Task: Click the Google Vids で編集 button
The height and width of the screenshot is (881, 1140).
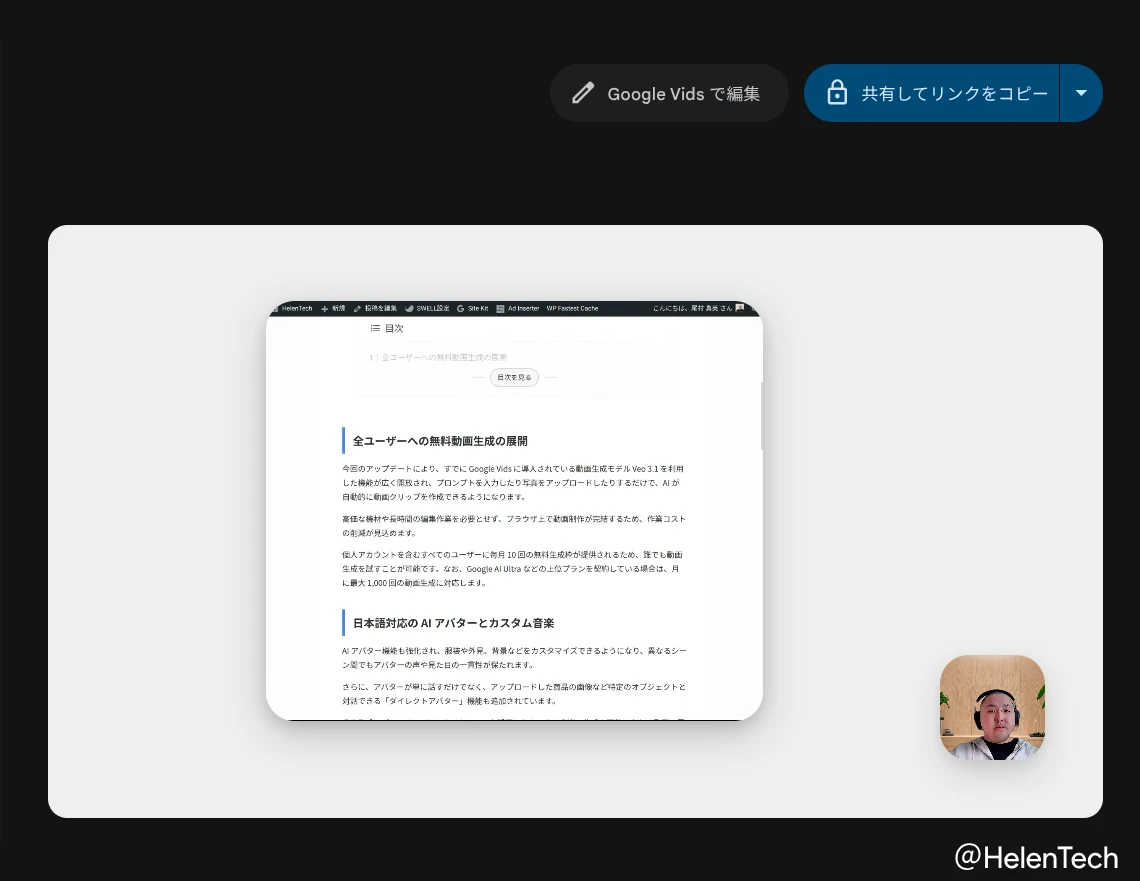Action: pyautogui.click(x=669, y=94)
